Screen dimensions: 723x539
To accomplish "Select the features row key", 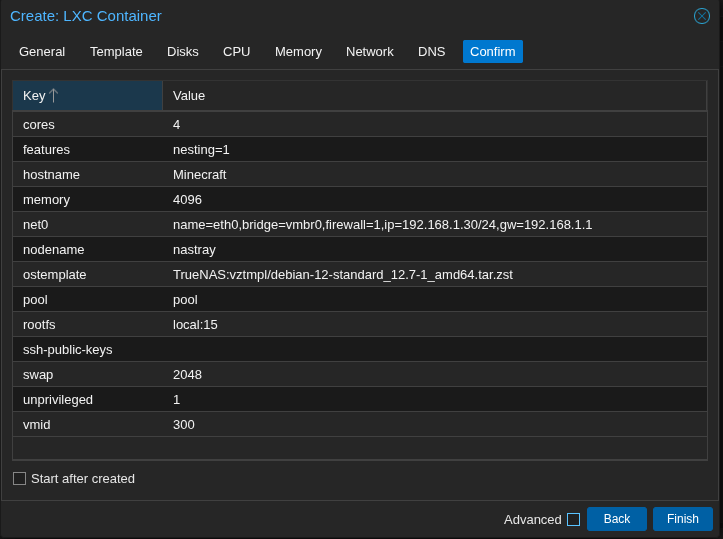I will click(x=47, y=150).
